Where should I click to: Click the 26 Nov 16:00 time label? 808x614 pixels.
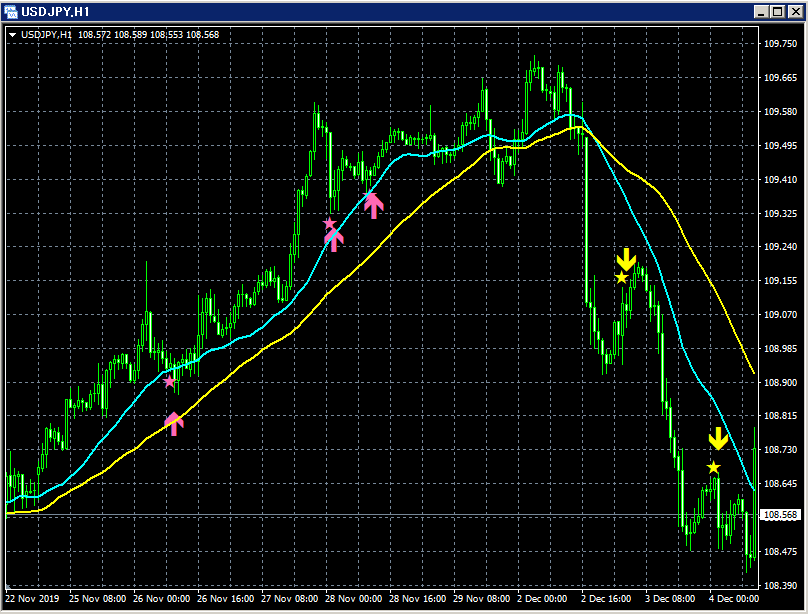click(x=225, y=599)
